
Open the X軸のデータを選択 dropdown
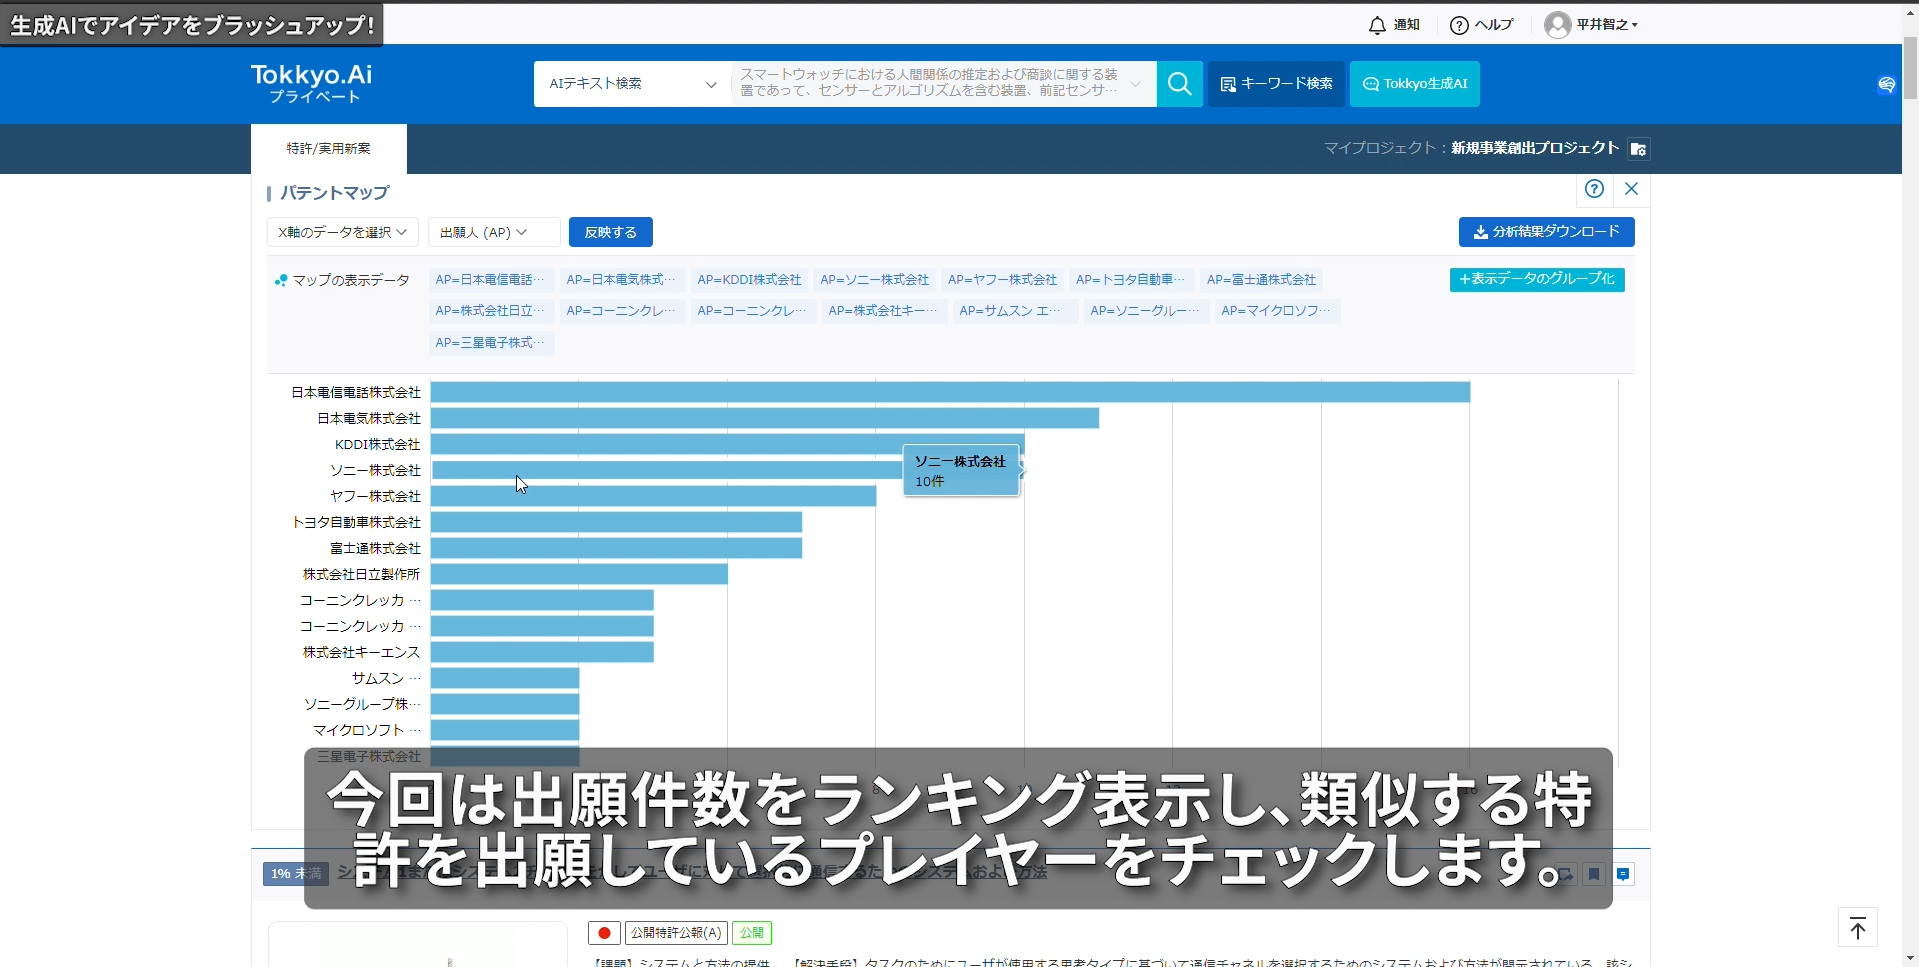click(x=343, y=232)
